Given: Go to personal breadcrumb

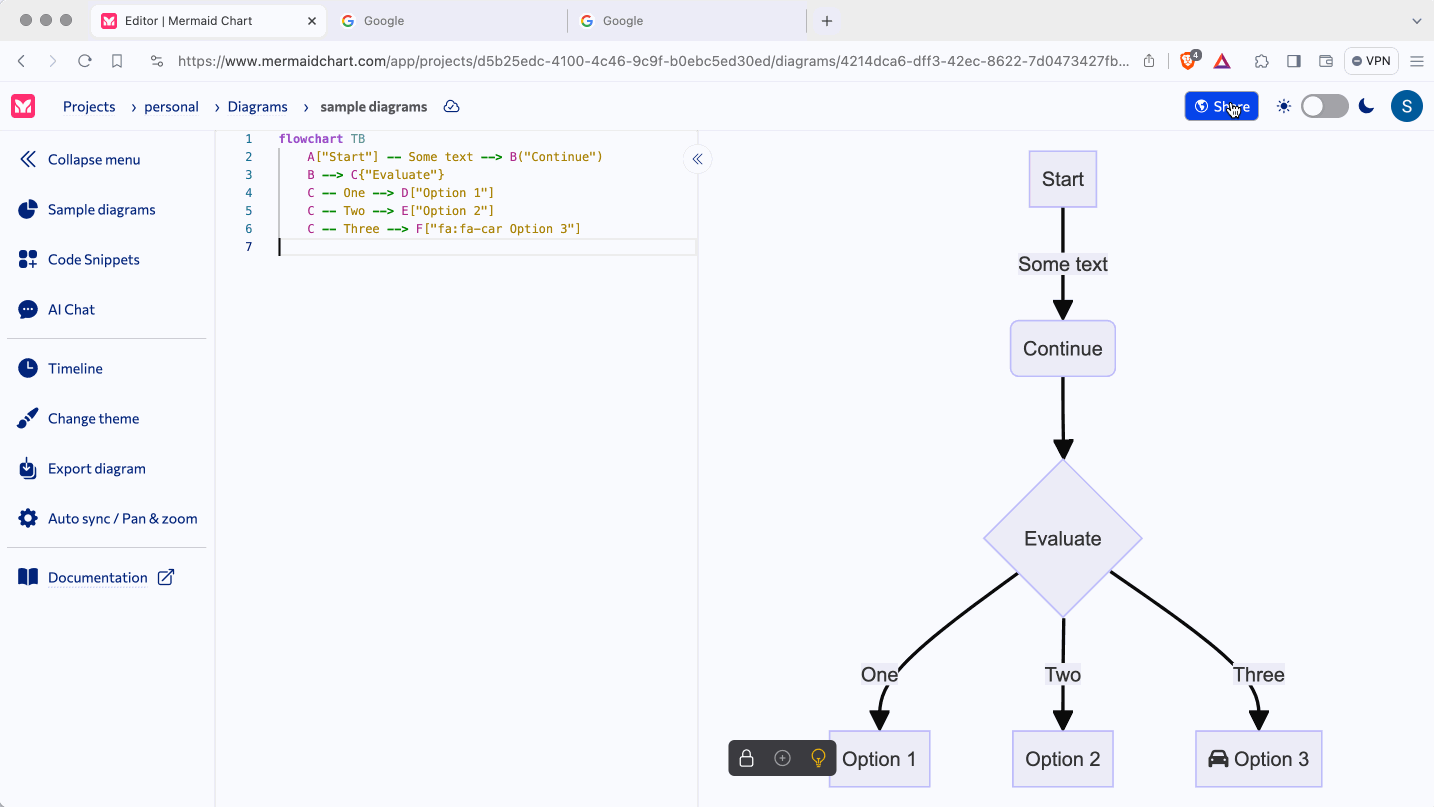Looking at the screenshot, I should point(171,106).
